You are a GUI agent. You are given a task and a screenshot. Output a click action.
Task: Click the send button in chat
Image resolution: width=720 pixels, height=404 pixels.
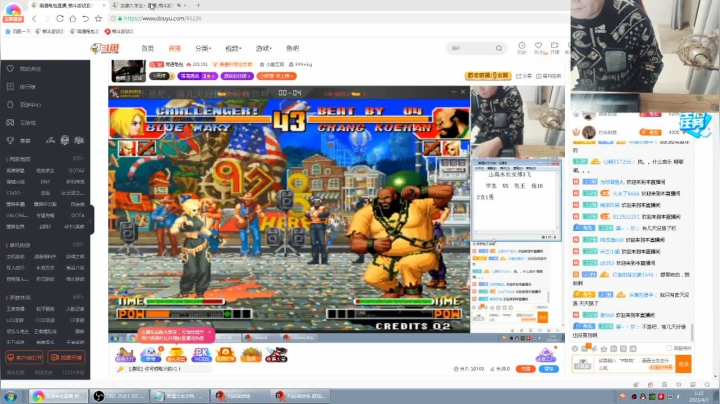coord(684,364)
